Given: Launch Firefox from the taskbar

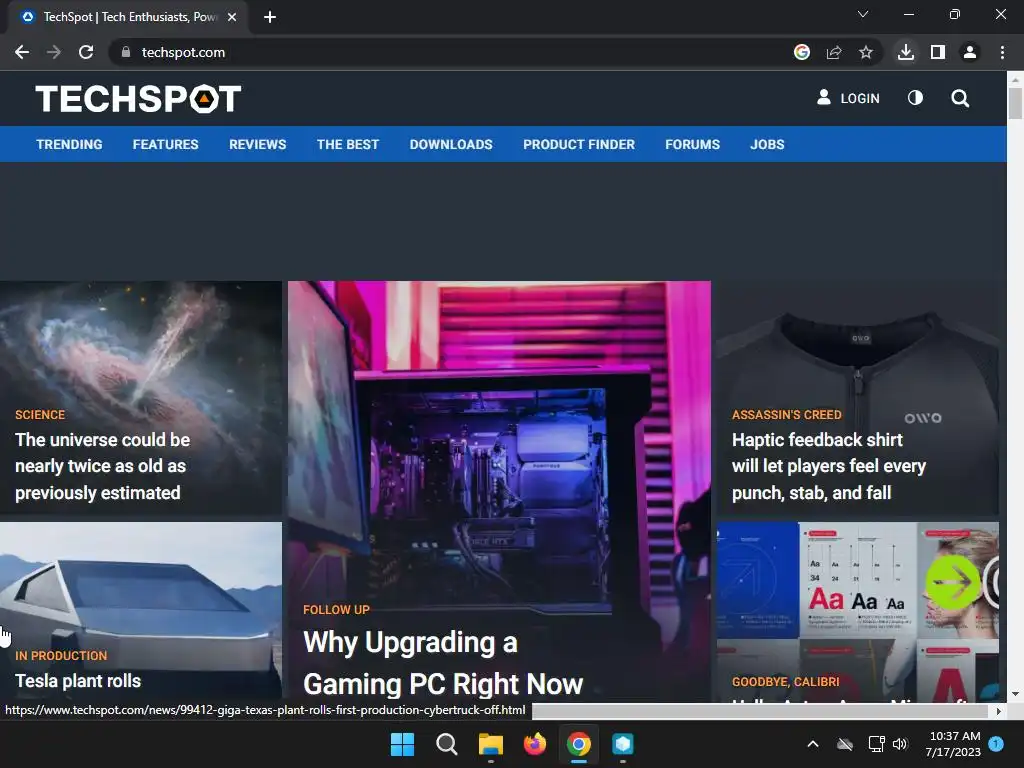Looking at the screenshot, I should click(x=535, y=744).
